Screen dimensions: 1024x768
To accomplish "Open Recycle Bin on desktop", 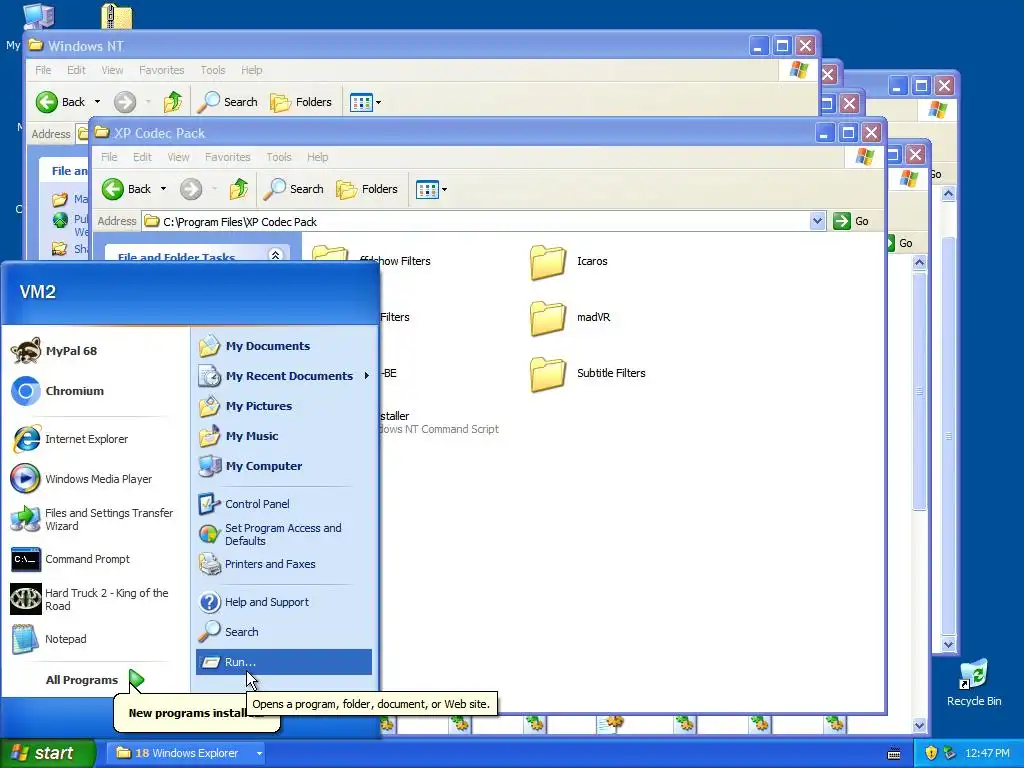I will (x=974, y=682).
